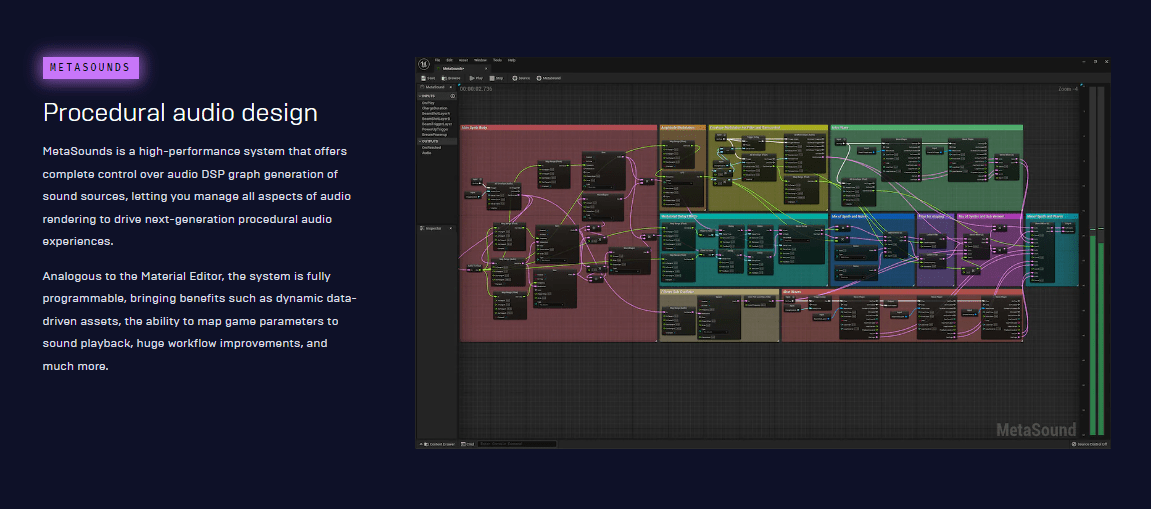Viewport: 1151px width, 509px height.
Task: Open the Help menu
Action: (x=512, y=60)
